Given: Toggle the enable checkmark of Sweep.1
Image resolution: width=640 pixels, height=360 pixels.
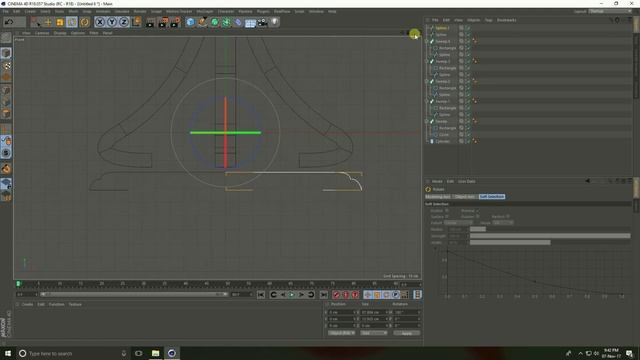Looking at the screenshot, I should [x=468, y=101].
